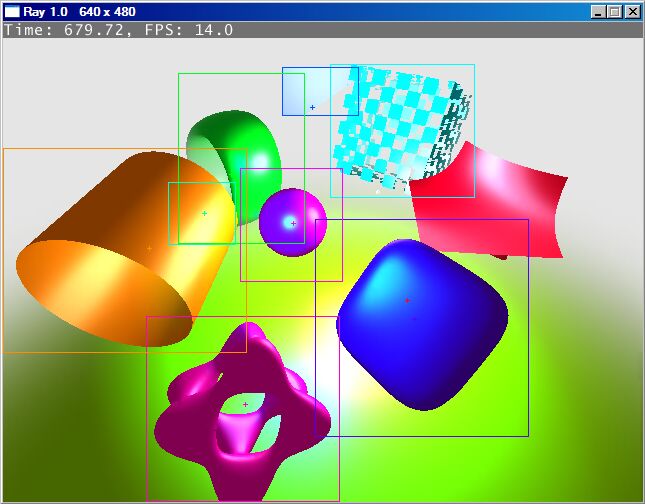Screen dimensions: 645x504
Task: Click the Time and FPS status readout
Action: (x=119, y=30)
